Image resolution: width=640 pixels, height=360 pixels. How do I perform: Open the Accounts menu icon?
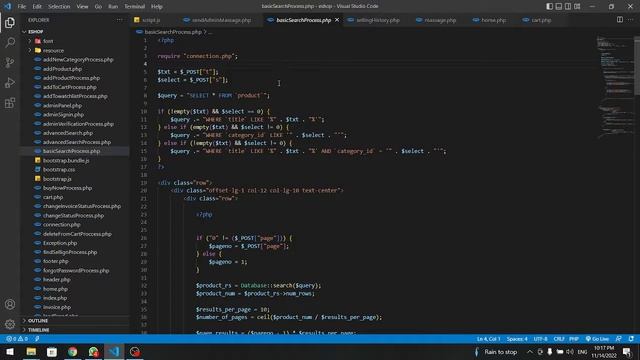(x=10, y=304)
